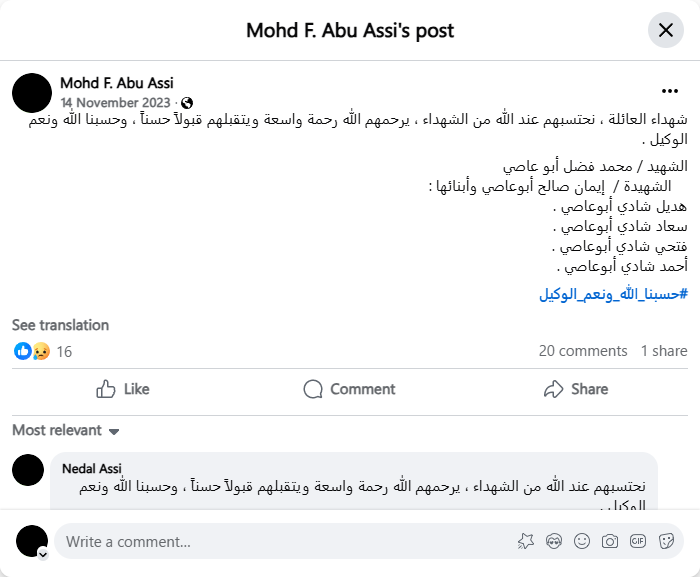Open Nedal Assi's commenter profile name
This screenshot has height=577, width=700.
[x=92, y=468]
